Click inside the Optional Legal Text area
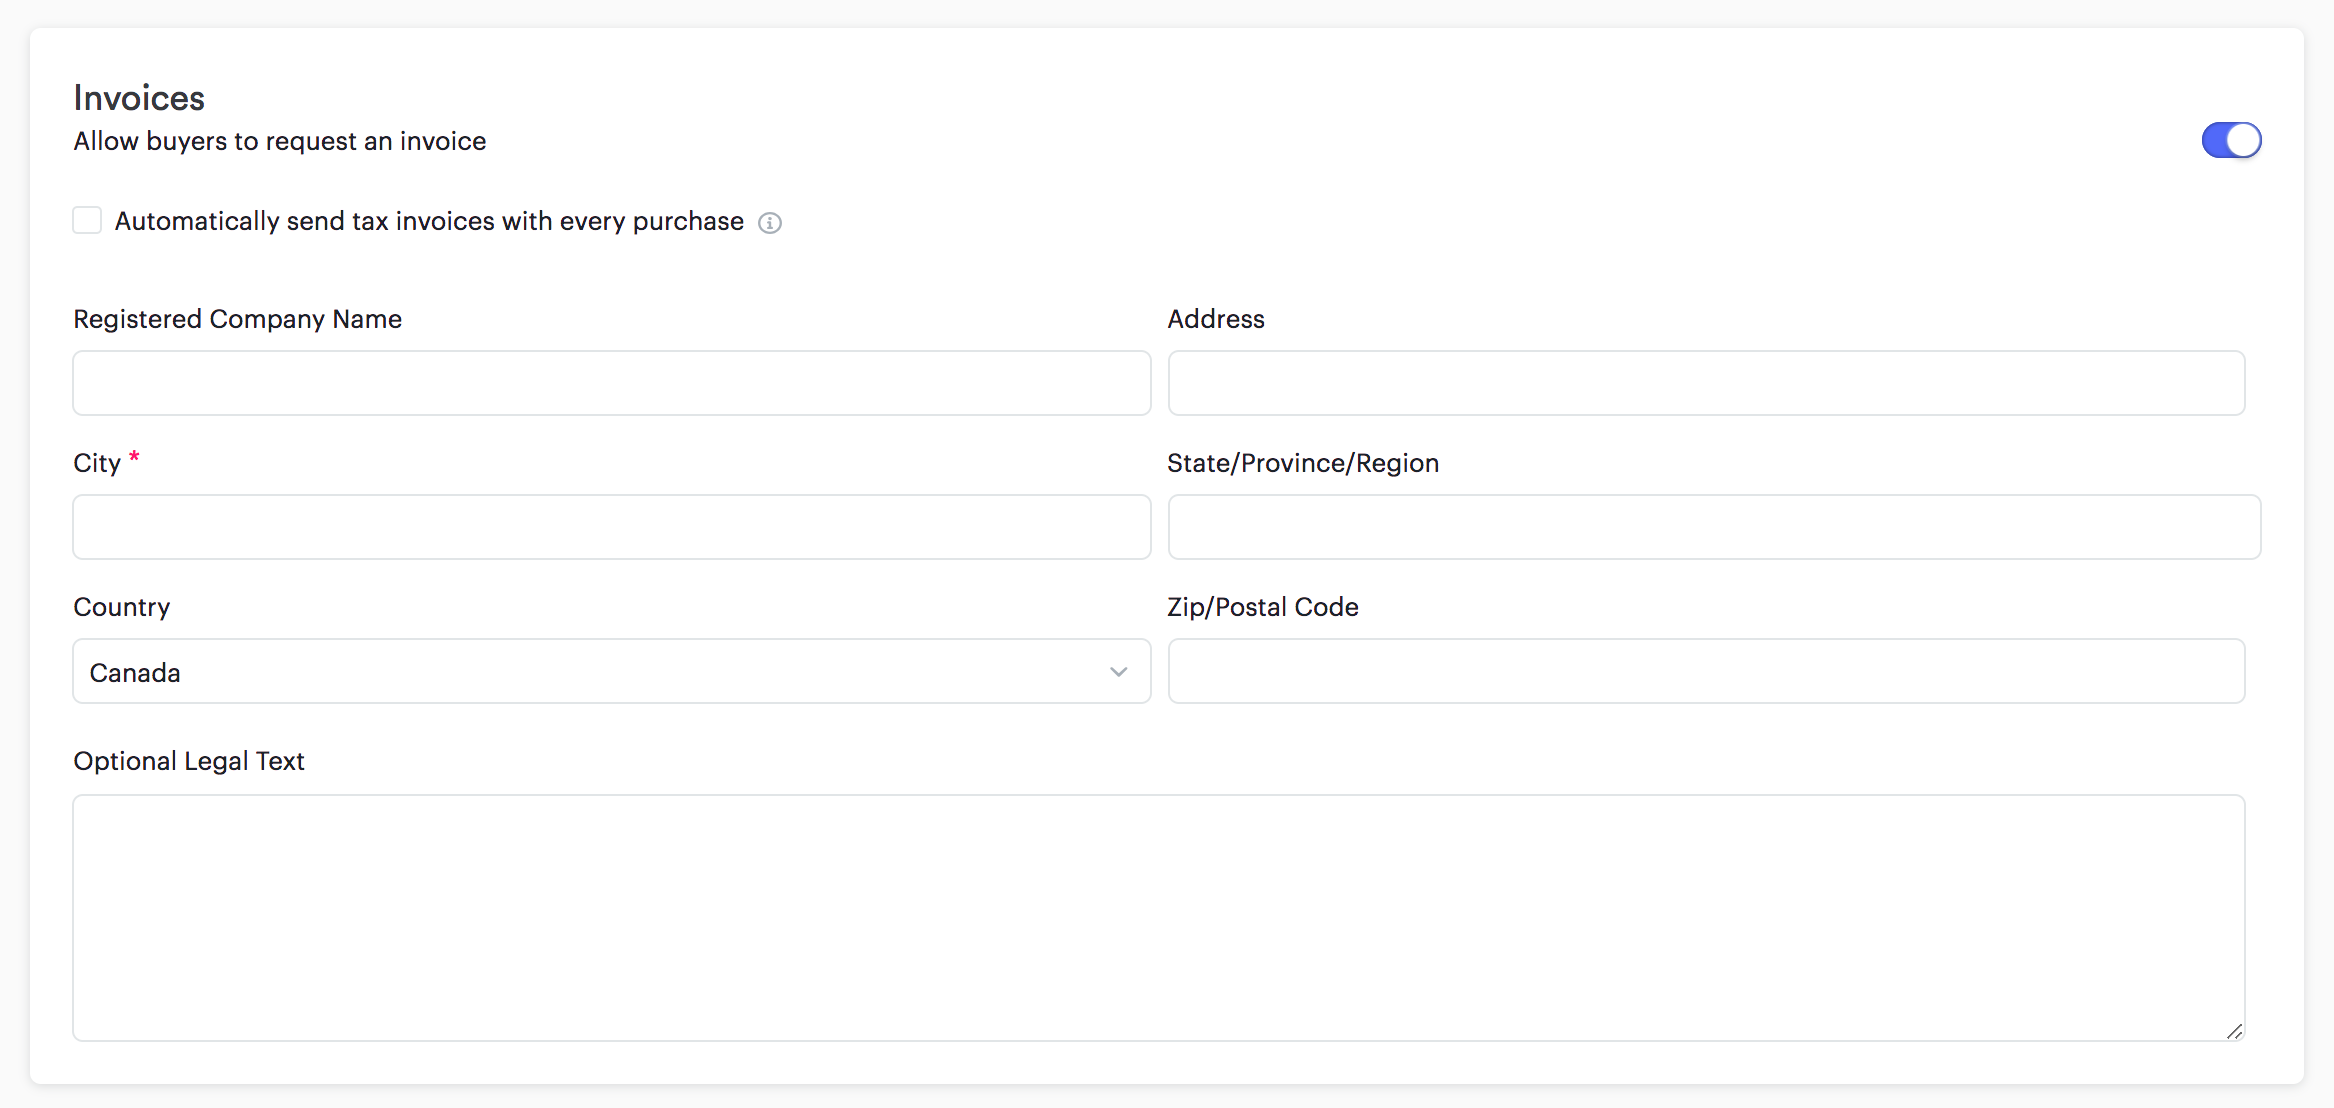This screenshot has height=1108, width=2334. 1159,918
